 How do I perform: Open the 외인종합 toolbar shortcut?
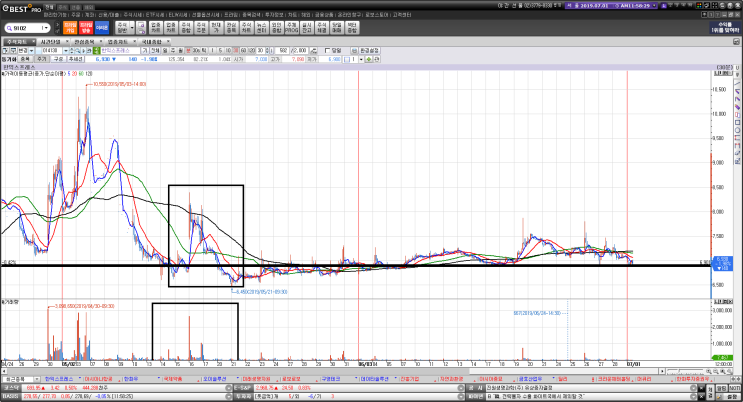click(x=277, y=27)
